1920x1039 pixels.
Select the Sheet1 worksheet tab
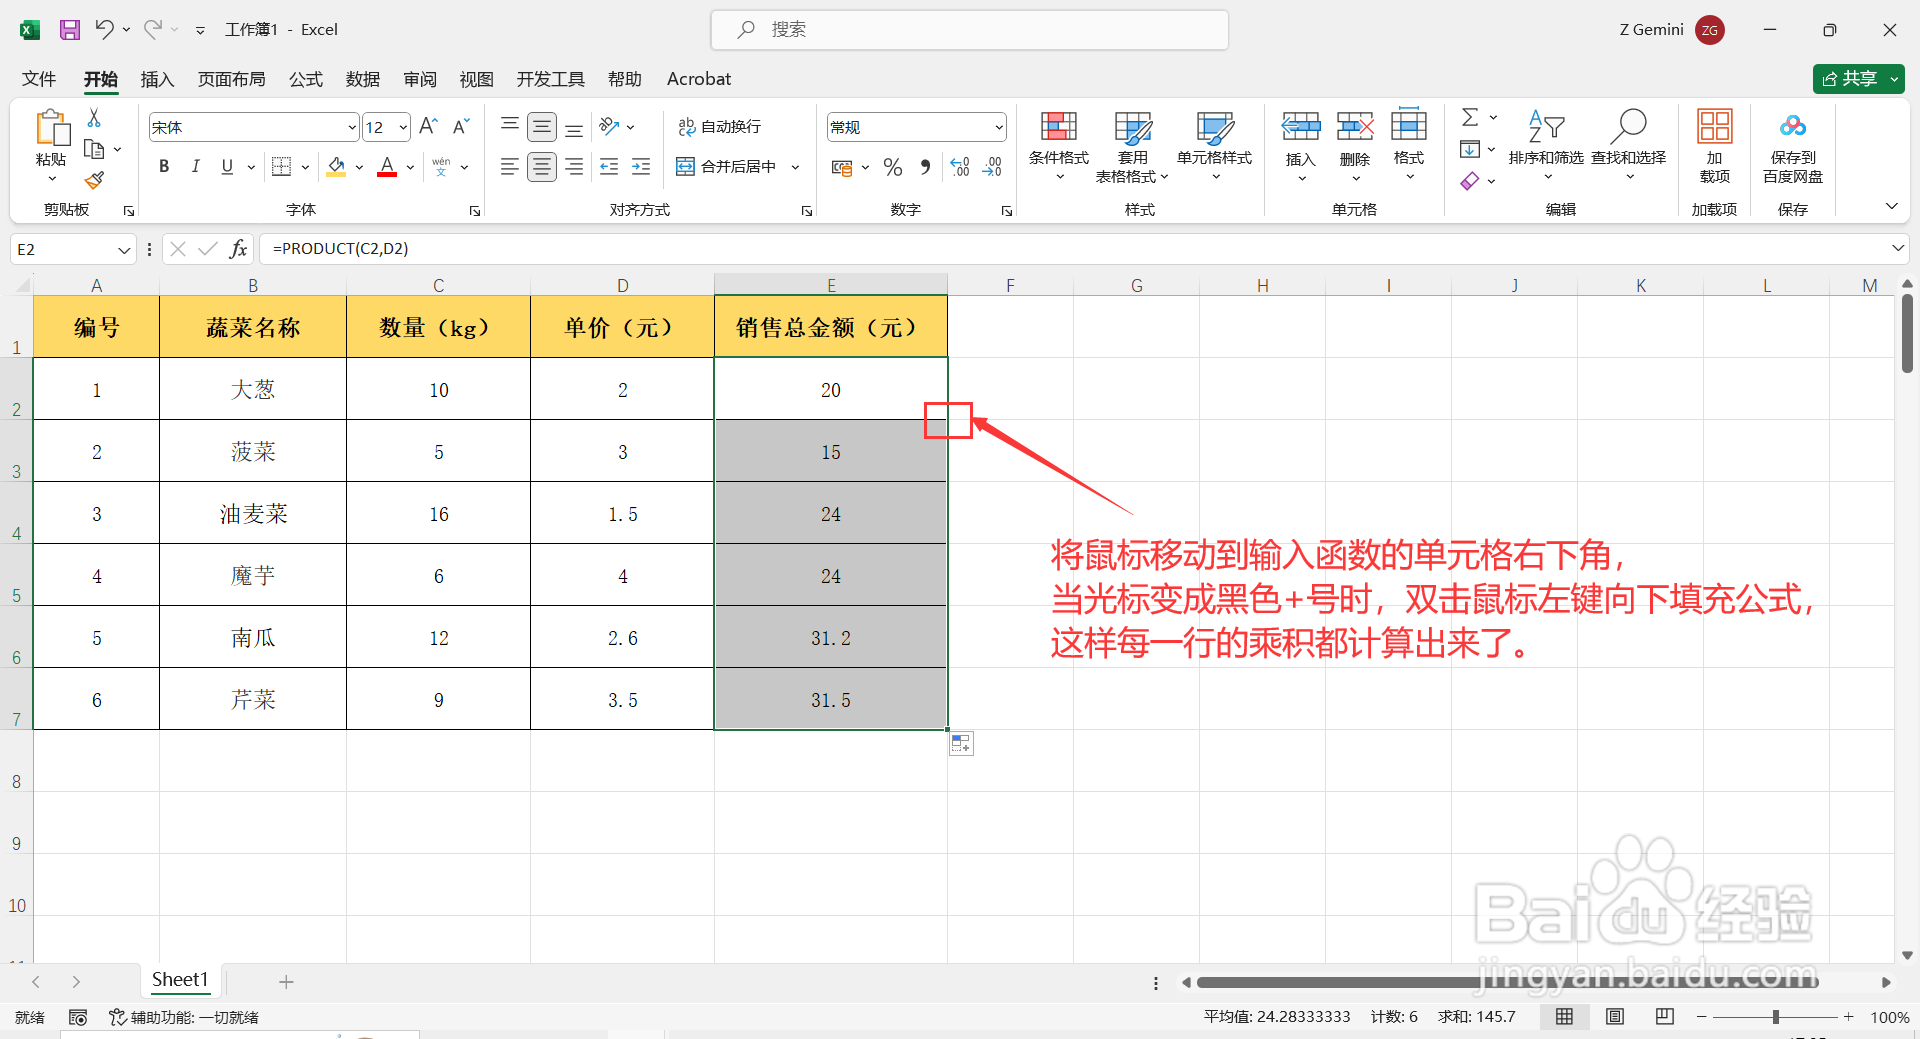click(180, 980)
